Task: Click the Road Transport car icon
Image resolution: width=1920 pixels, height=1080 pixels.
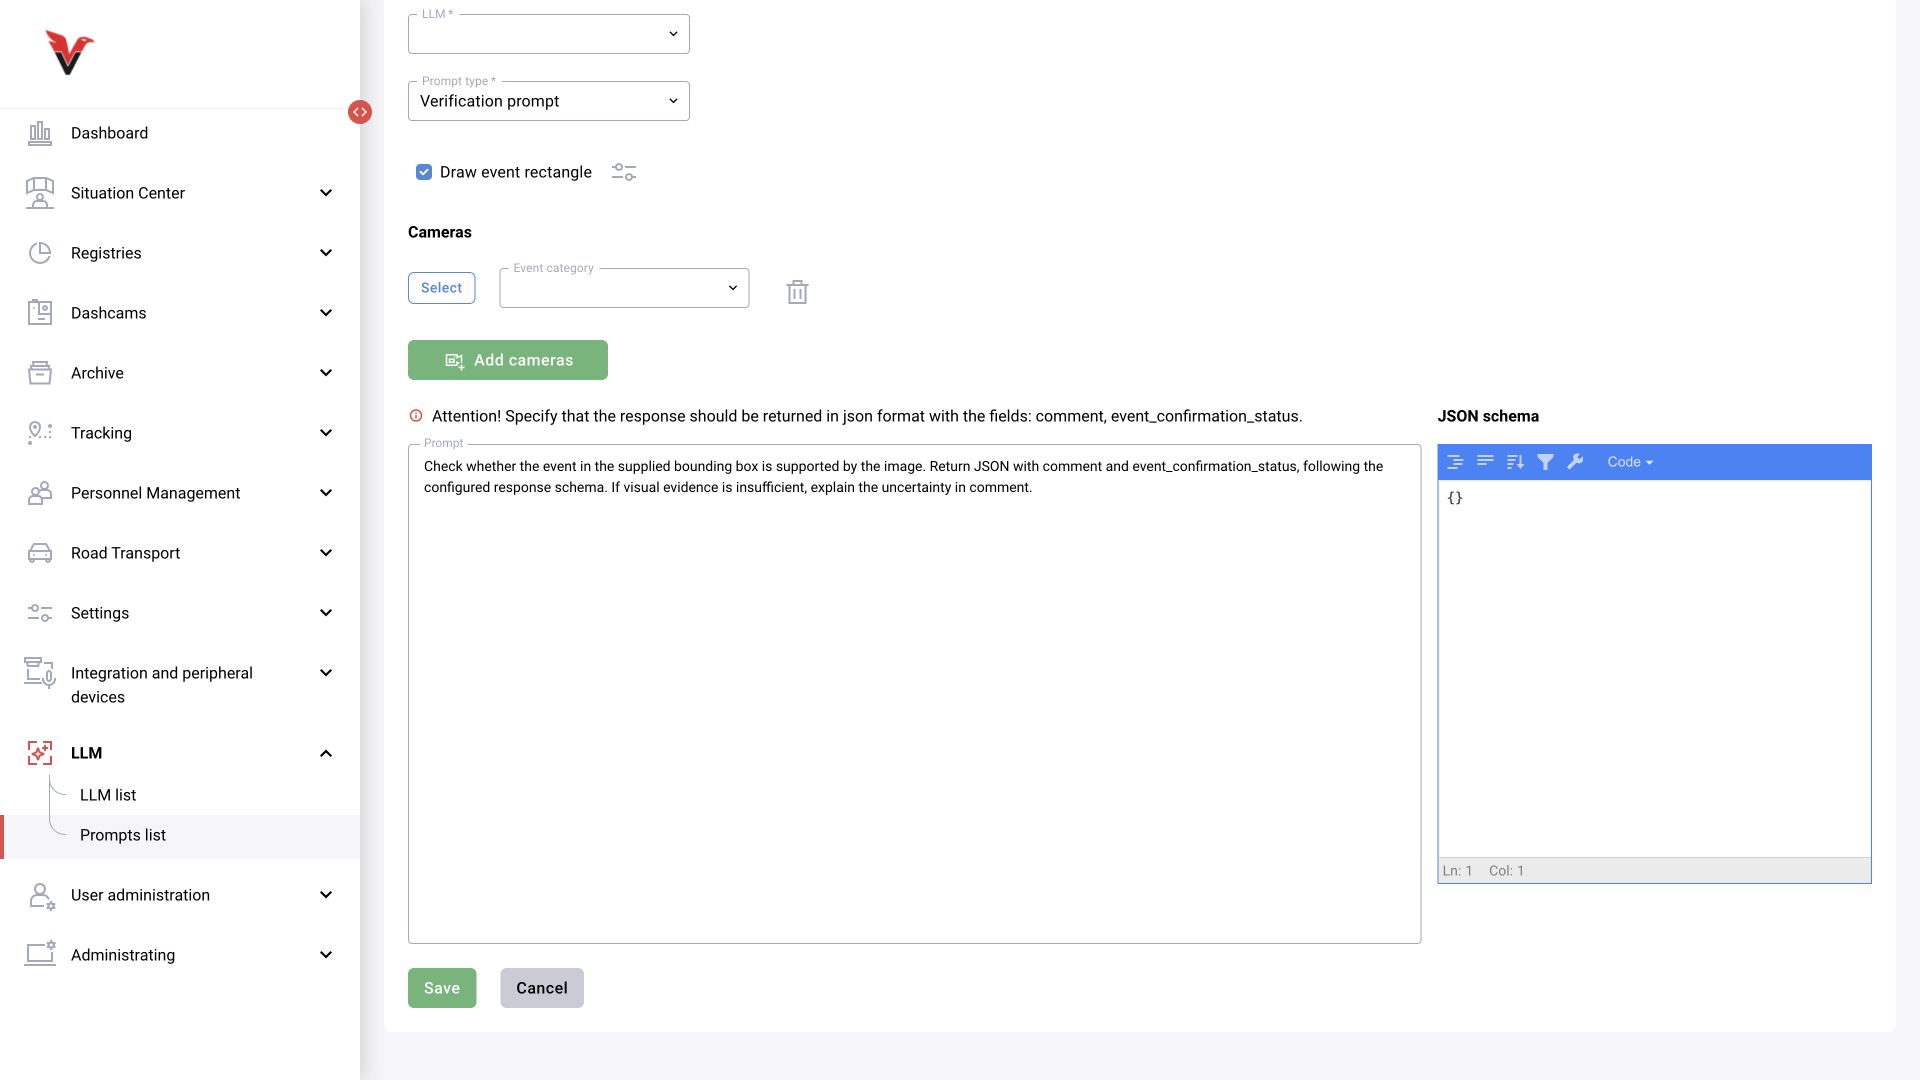Action: 40,553
